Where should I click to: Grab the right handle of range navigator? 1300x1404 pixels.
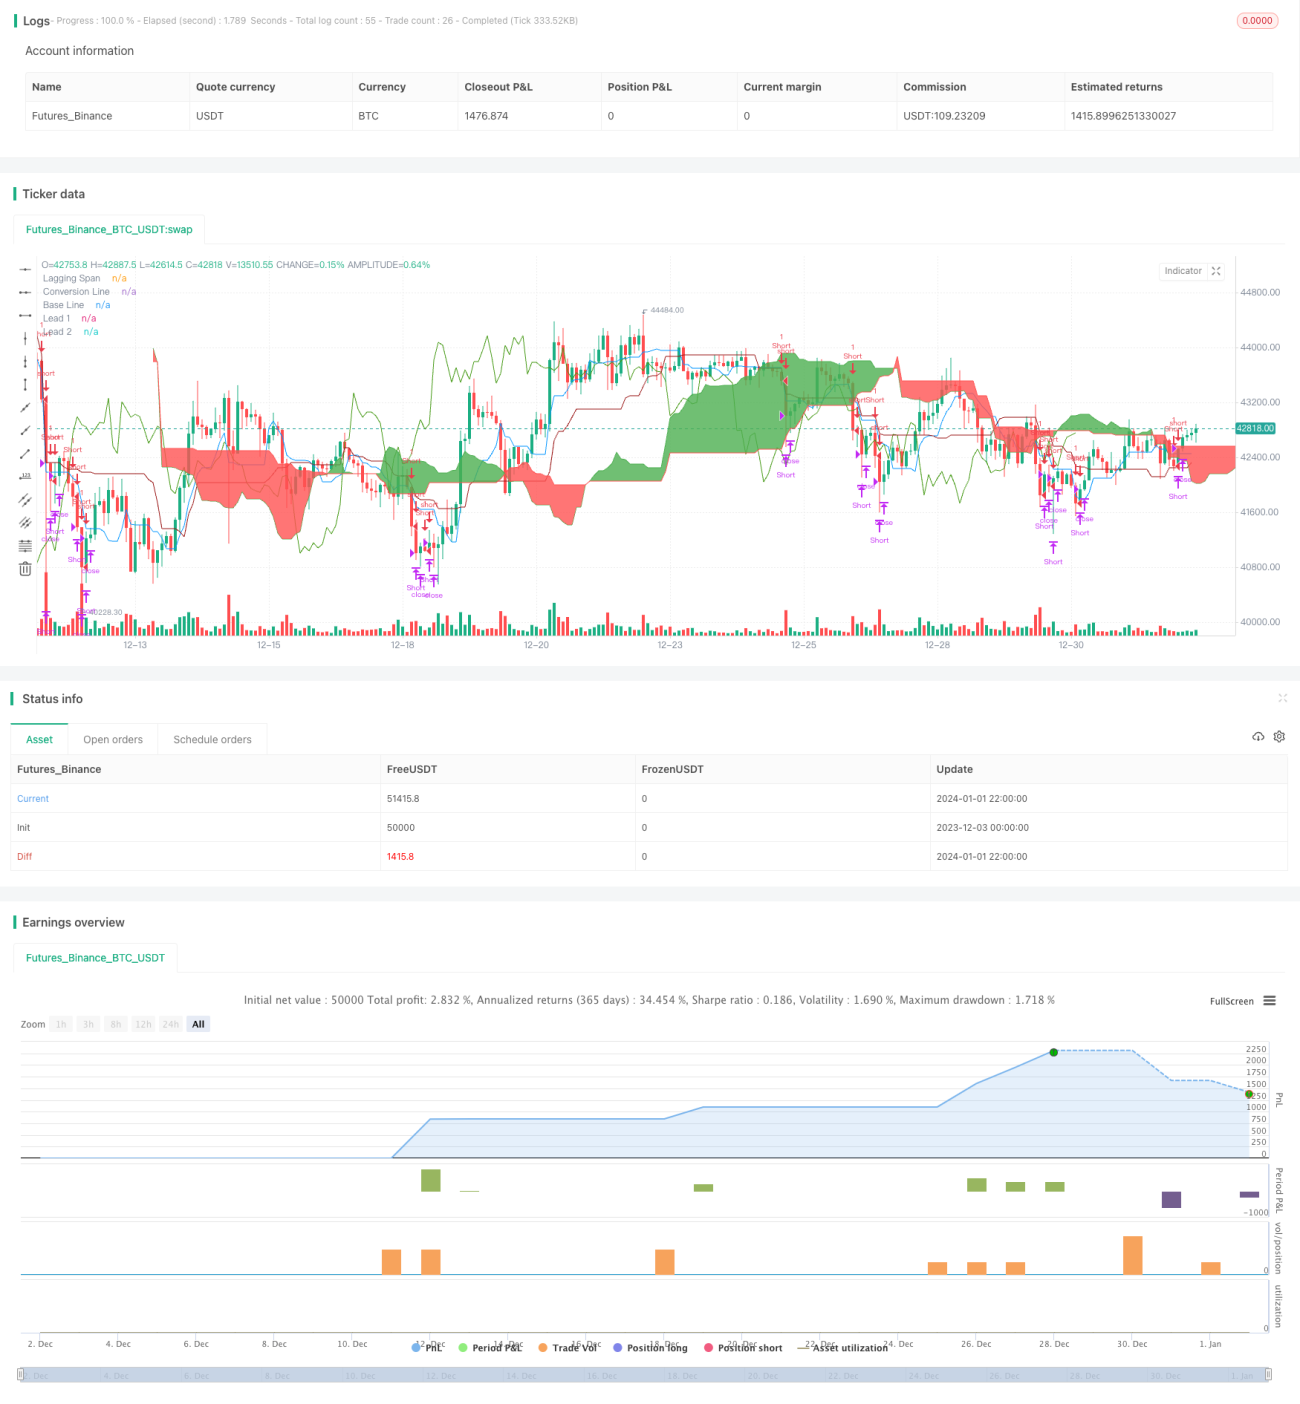click(1269, 1375)
